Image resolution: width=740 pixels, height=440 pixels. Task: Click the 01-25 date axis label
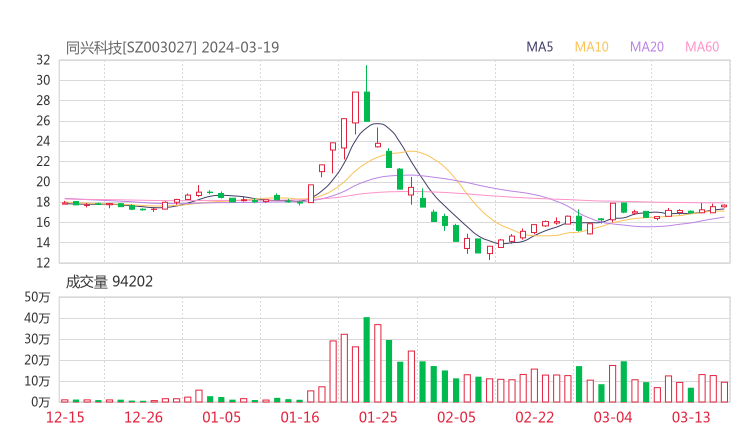tap(378, 417)
